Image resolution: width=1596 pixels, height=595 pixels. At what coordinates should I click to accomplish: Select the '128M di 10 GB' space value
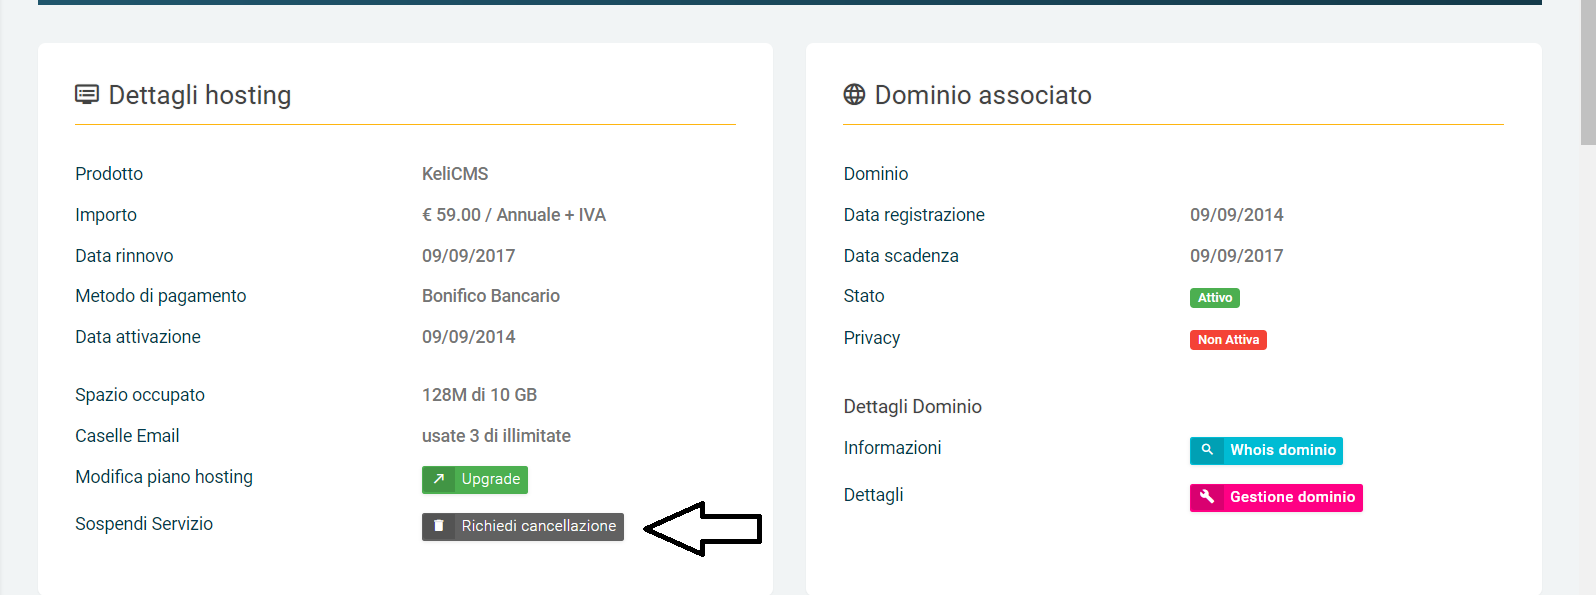(479, 395)
